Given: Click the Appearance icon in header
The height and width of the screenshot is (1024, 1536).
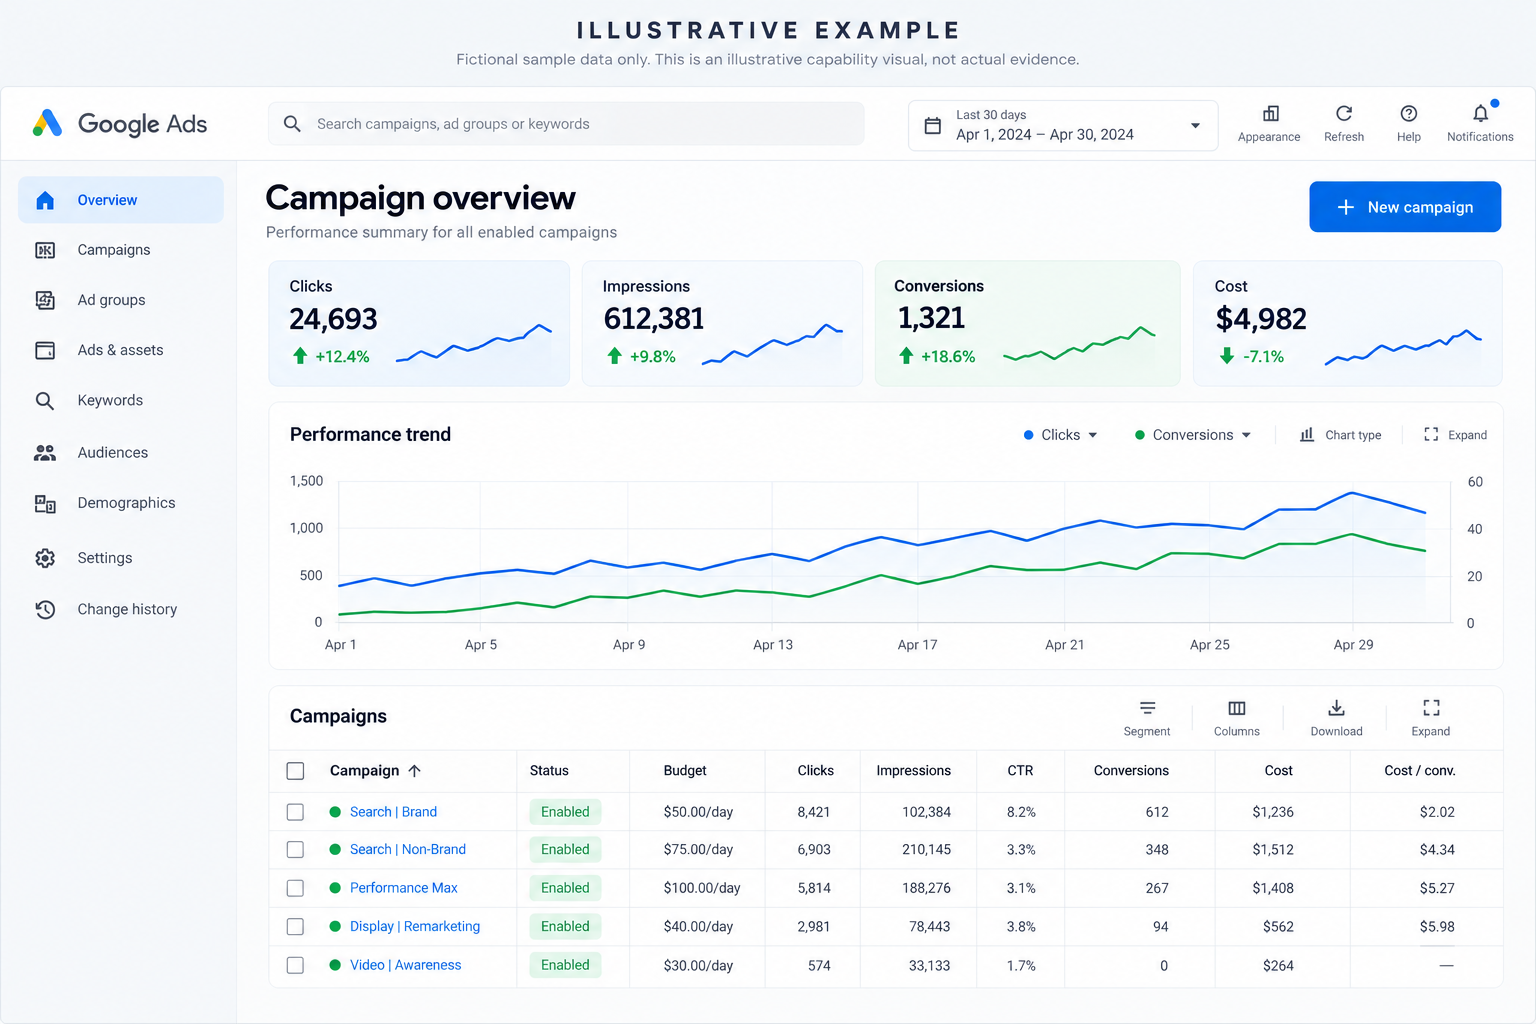Looking at the screenshot, I should coord(1270,114).
